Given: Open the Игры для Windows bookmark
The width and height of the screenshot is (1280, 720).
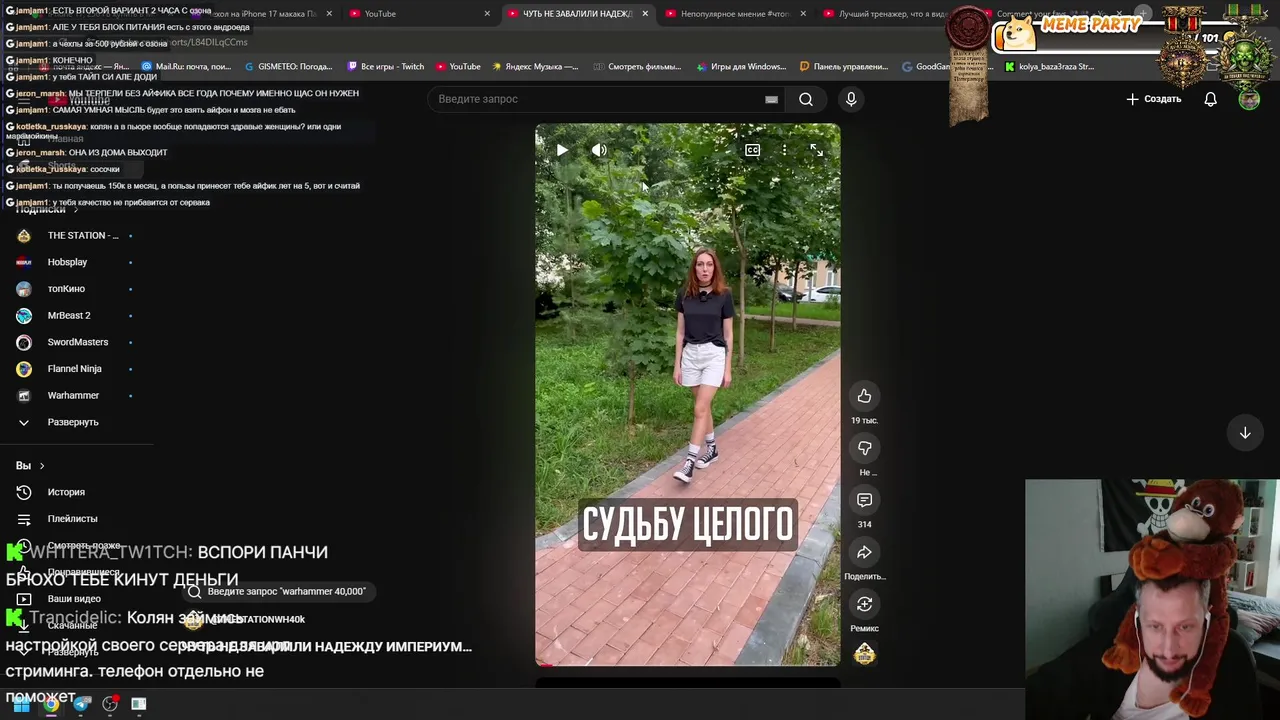Looking at the screenshot, I should tap(741, 67).
